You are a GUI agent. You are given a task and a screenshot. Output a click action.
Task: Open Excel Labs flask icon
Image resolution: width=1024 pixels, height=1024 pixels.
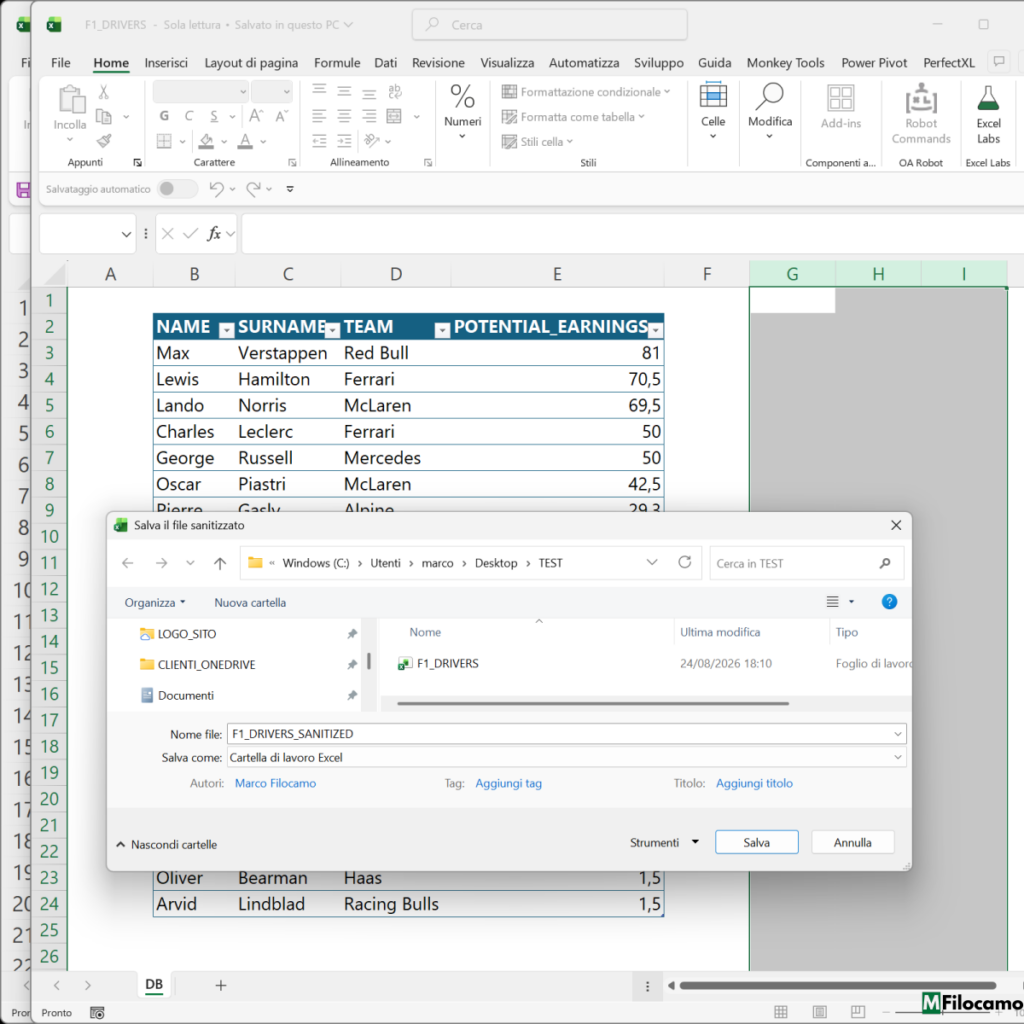pyautogui.click(x=988, y=98)
